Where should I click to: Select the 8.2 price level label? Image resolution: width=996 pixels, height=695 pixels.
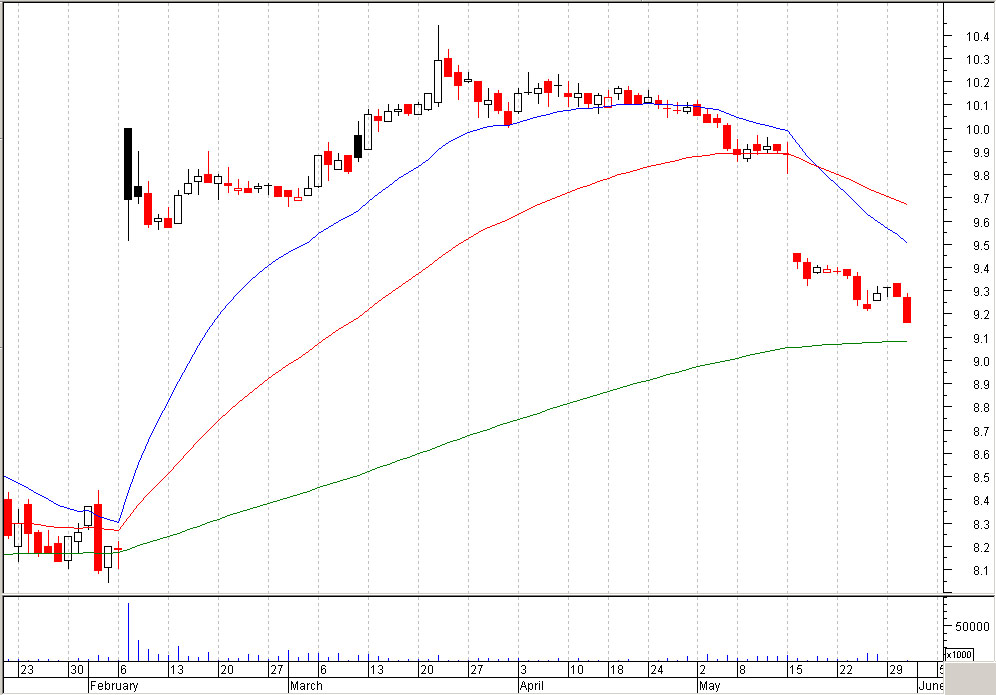[x=981, y=548]
